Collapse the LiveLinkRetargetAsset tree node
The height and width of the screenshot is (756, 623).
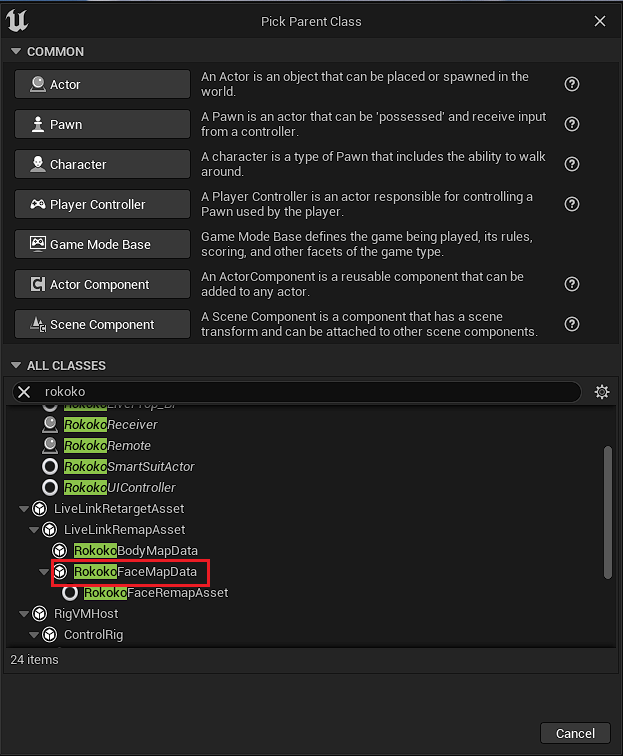24,509
